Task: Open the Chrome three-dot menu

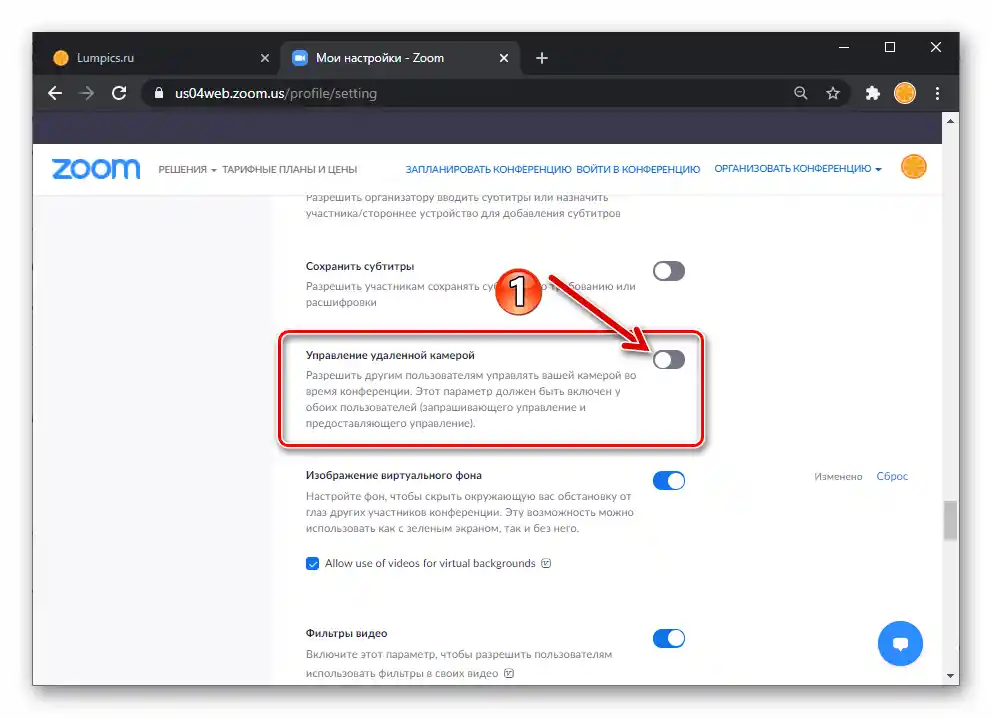Action: click(937, 93)
